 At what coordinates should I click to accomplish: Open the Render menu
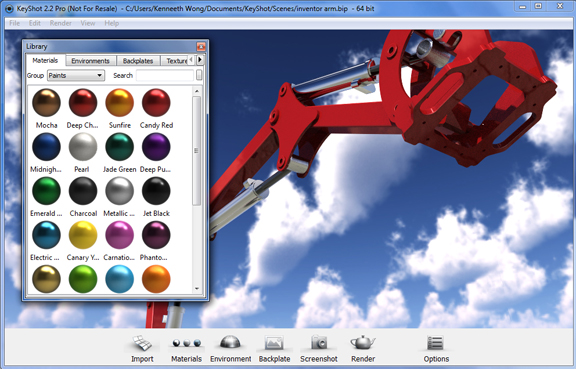(61, 23)
